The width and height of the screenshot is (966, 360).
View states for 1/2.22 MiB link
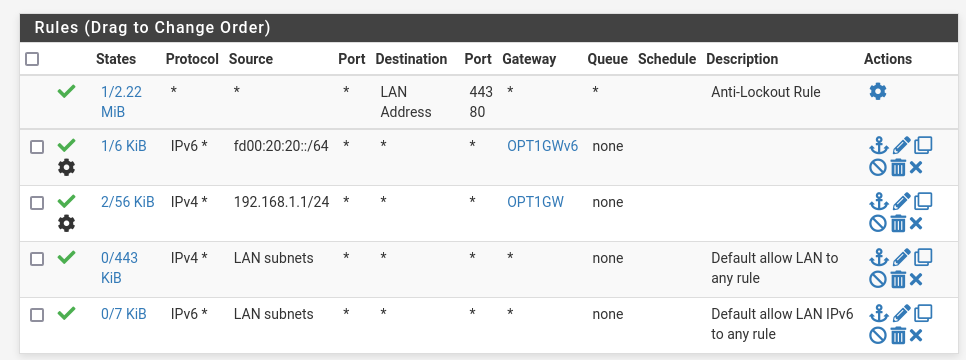pyautogui.click(x=121, y=102)
